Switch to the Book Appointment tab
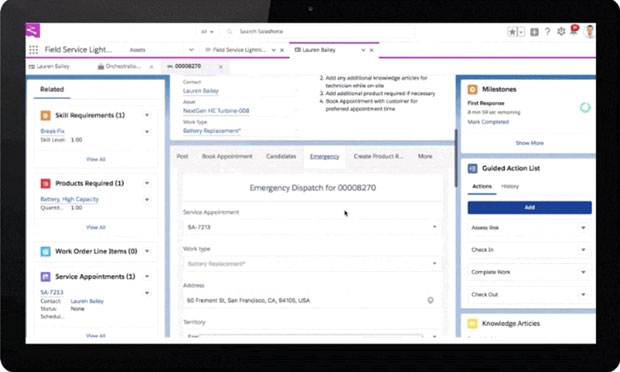This screenshot has width=620, height=372. (x=227, y=157)
